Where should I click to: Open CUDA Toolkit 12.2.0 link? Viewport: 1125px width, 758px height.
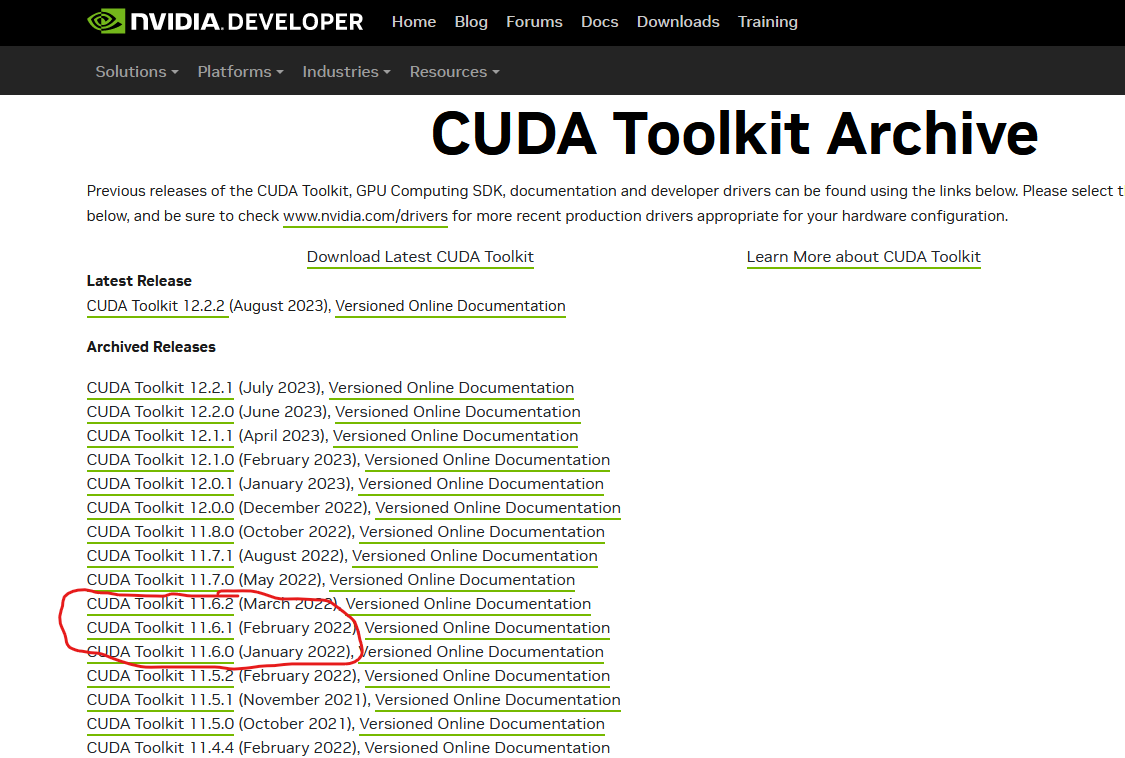coord(160,412)
